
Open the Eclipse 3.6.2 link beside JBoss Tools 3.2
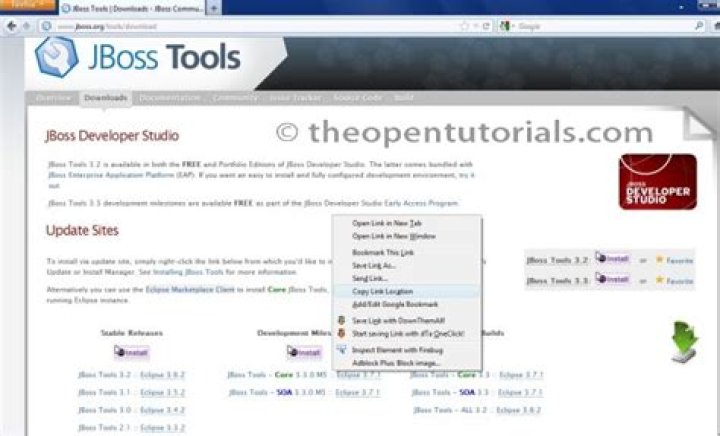click(x=163, y=375)
